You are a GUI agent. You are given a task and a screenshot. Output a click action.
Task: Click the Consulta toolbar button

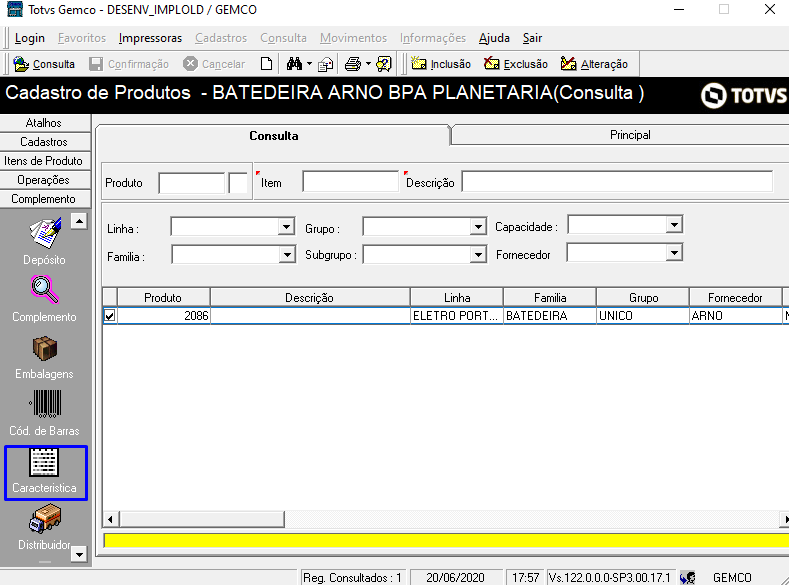tap(44, 64)
